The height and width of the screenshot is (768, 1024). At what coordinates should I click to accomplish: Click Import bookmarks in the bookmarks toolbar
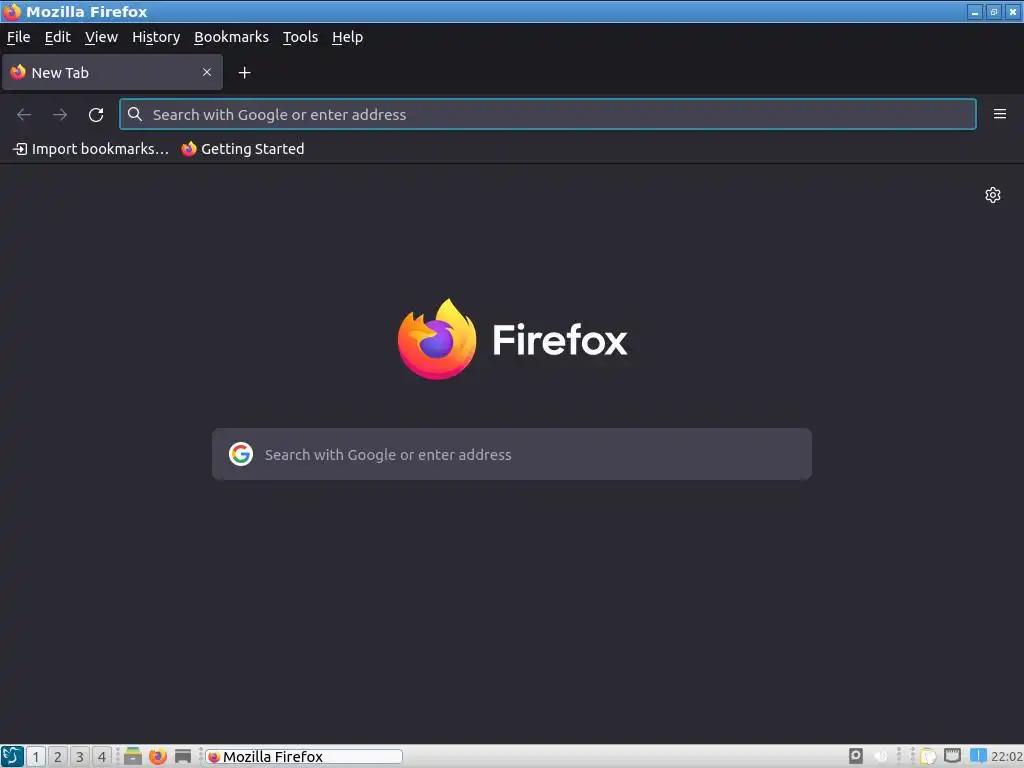pos(91,149)
